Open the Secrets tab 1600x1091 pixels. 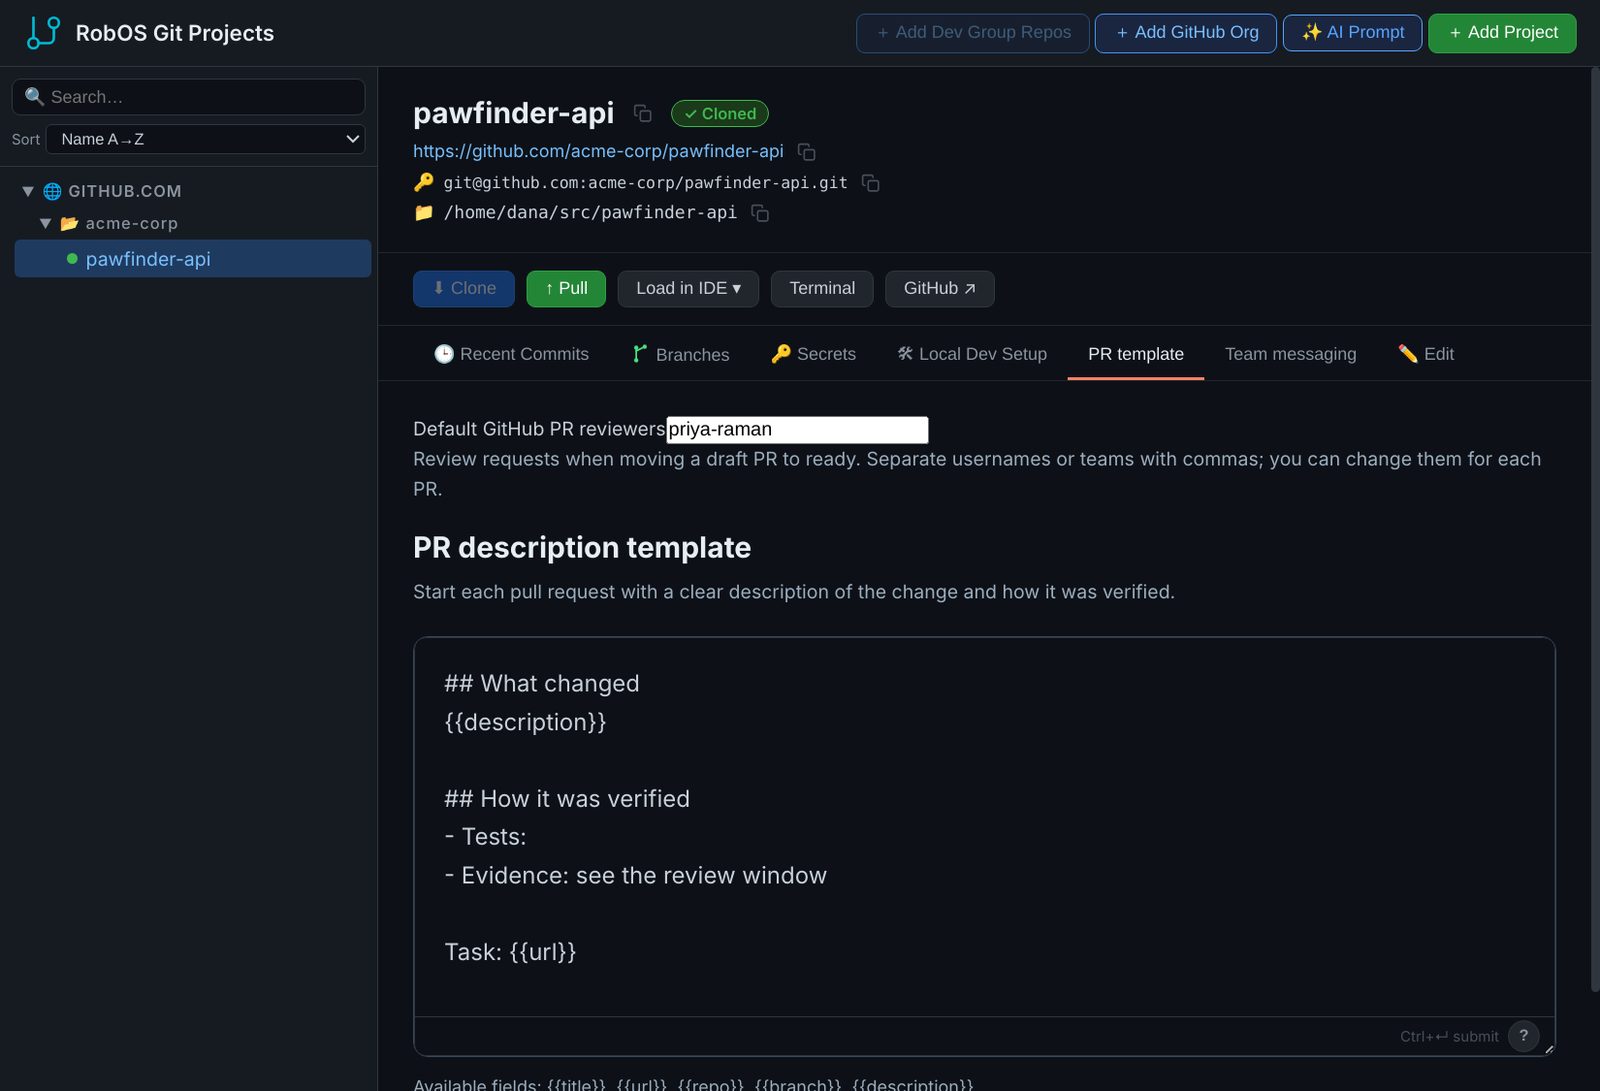[x=813, y=354]
